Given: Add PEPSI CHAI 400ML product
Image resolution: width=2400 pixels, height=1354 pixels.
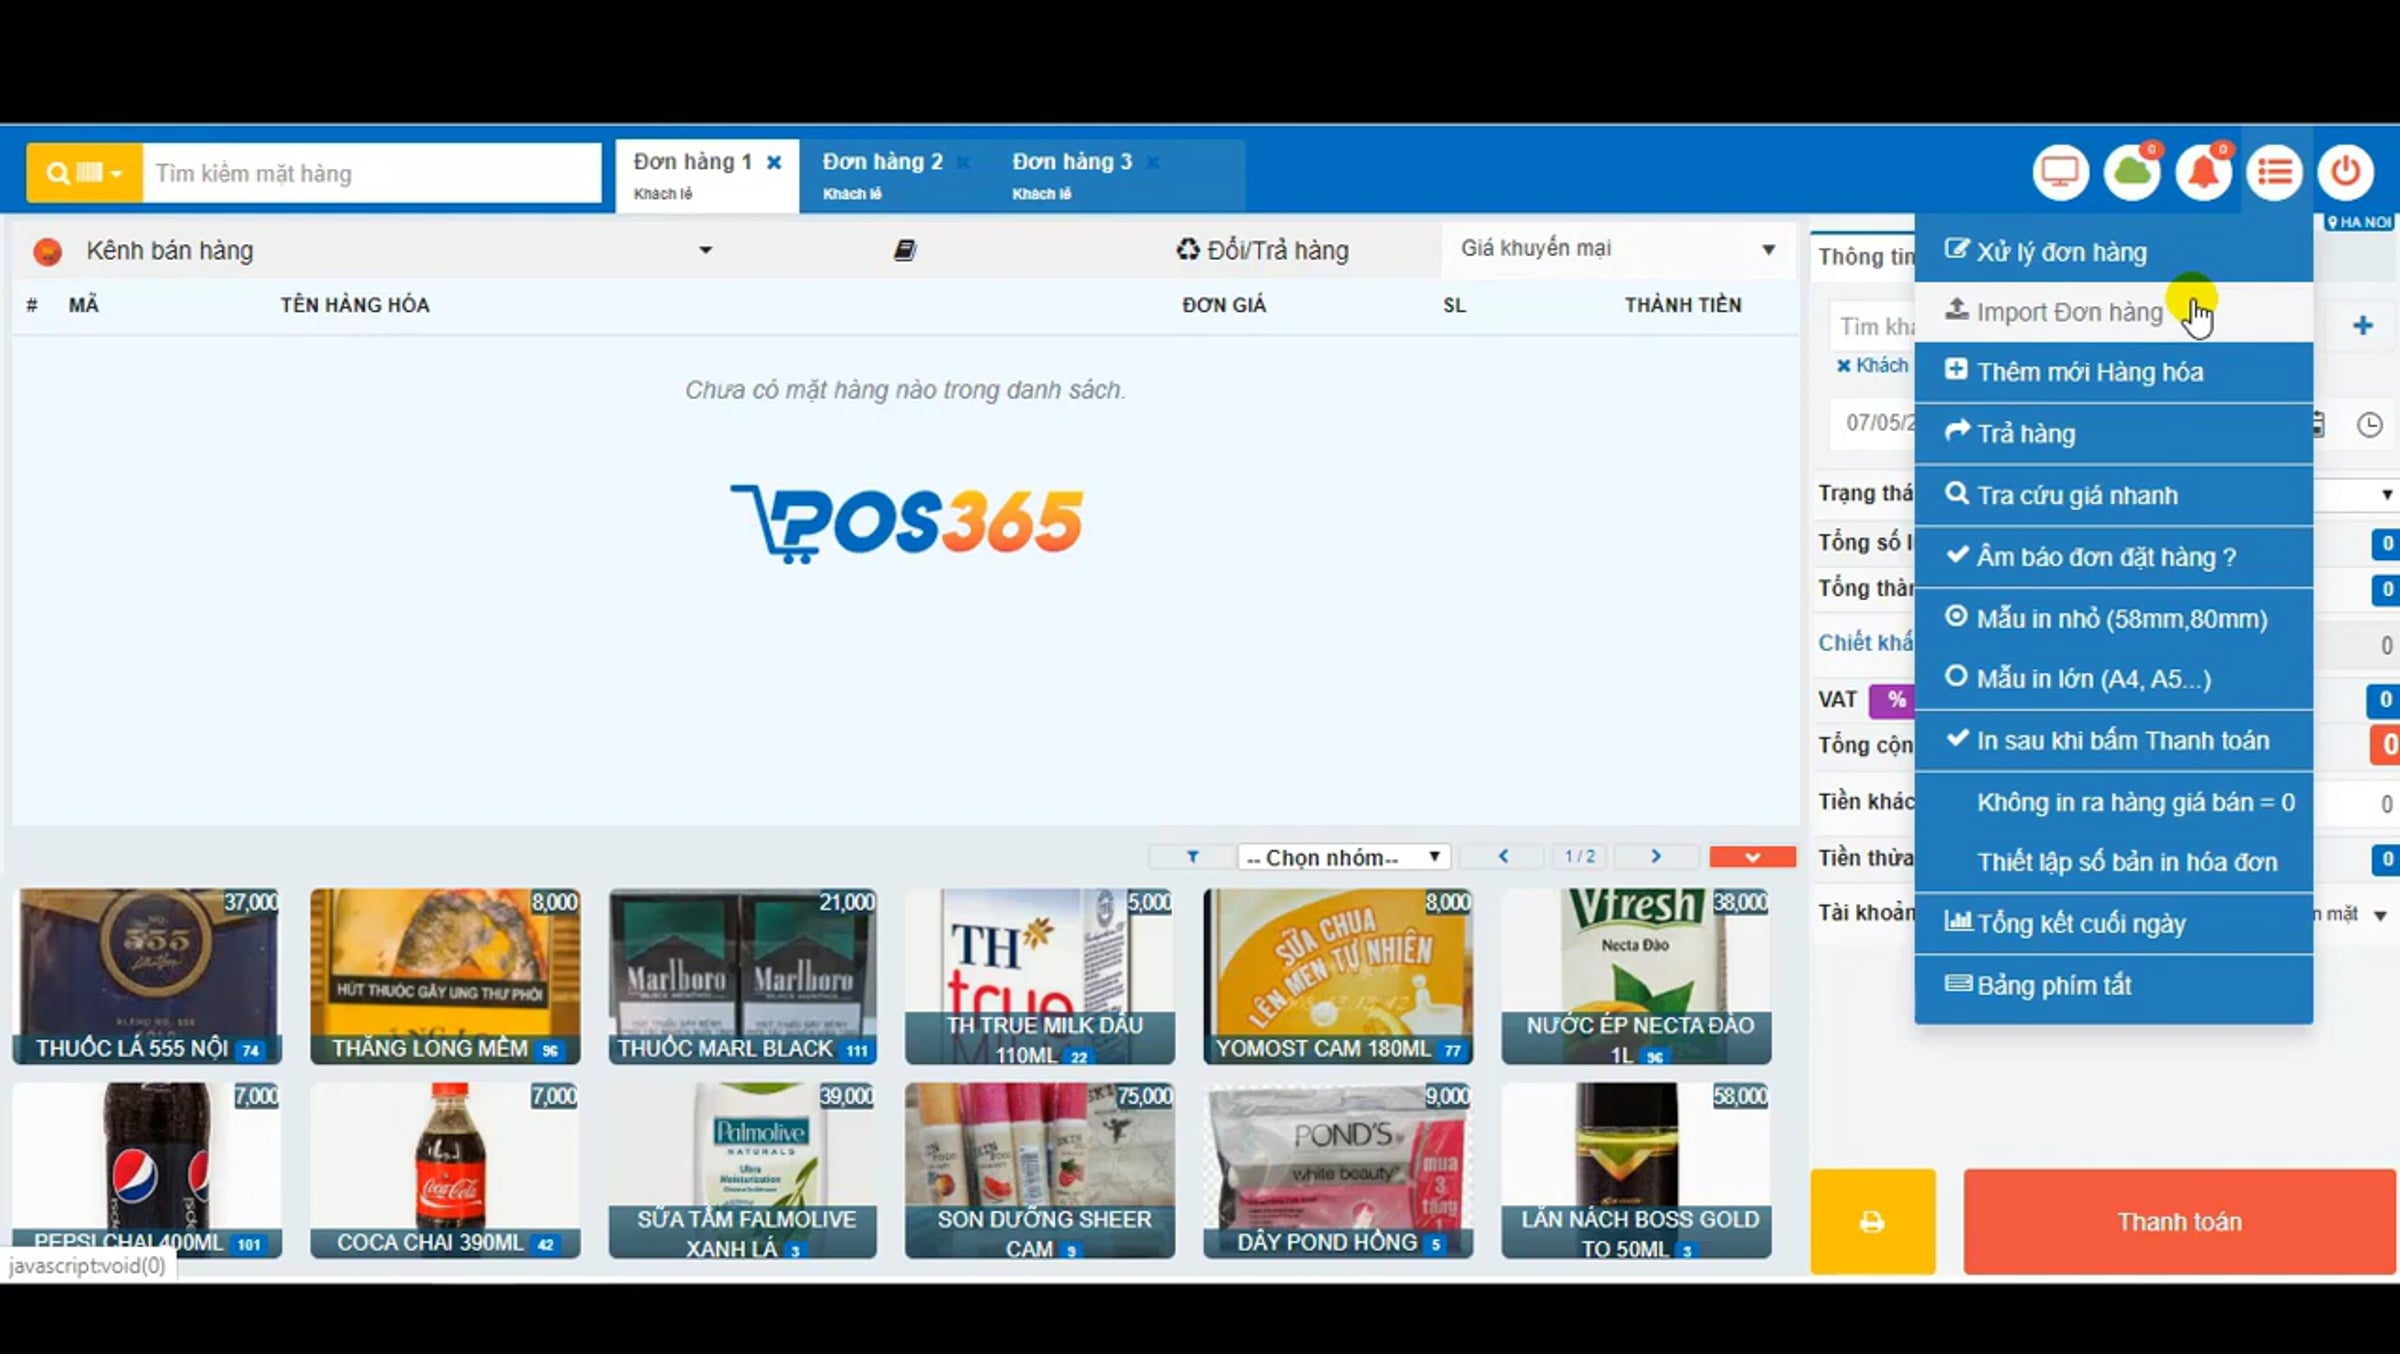Looking at the screenshot, I should pos(147,1170).
